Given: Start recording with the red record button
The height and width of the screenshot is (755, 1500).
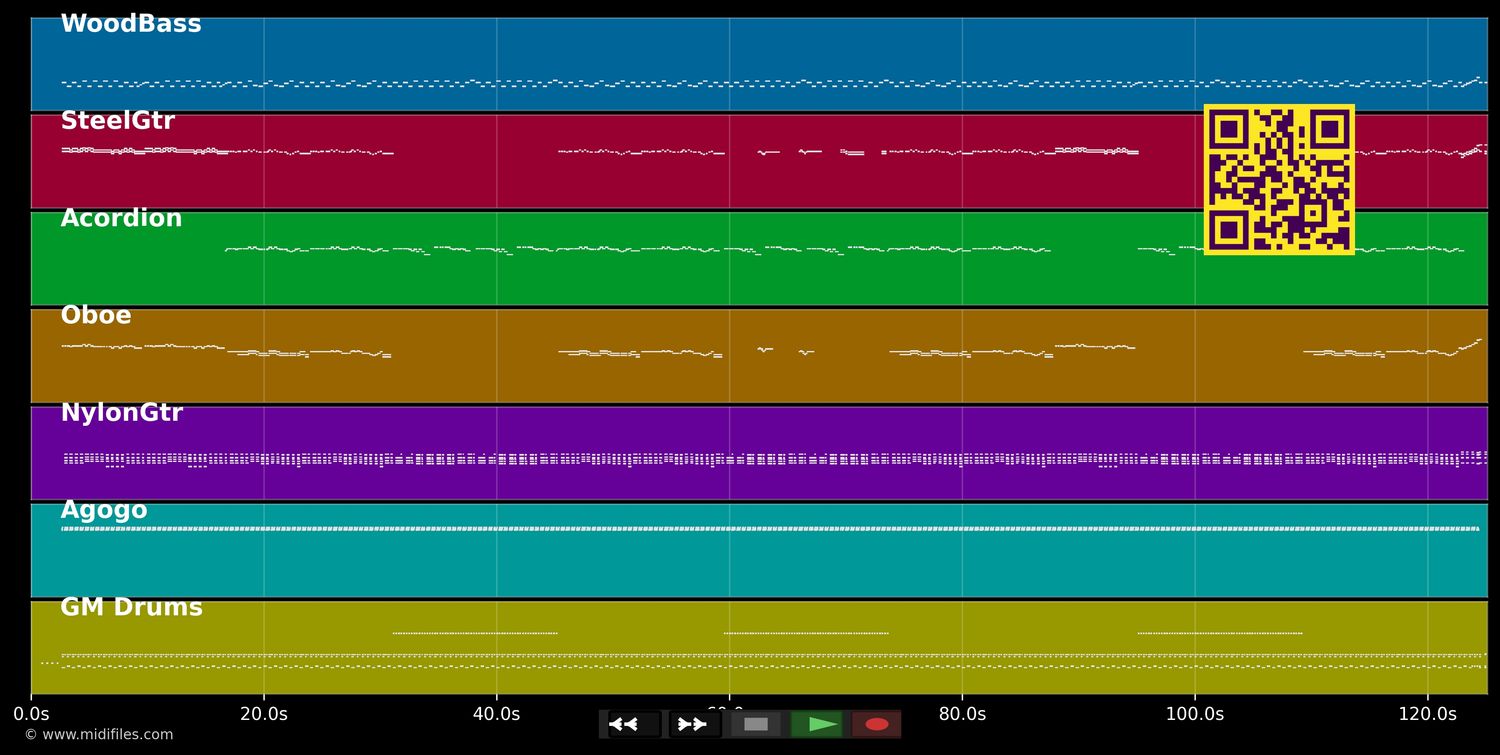Looking at the screenshot, I should click(x=877, y=724).
